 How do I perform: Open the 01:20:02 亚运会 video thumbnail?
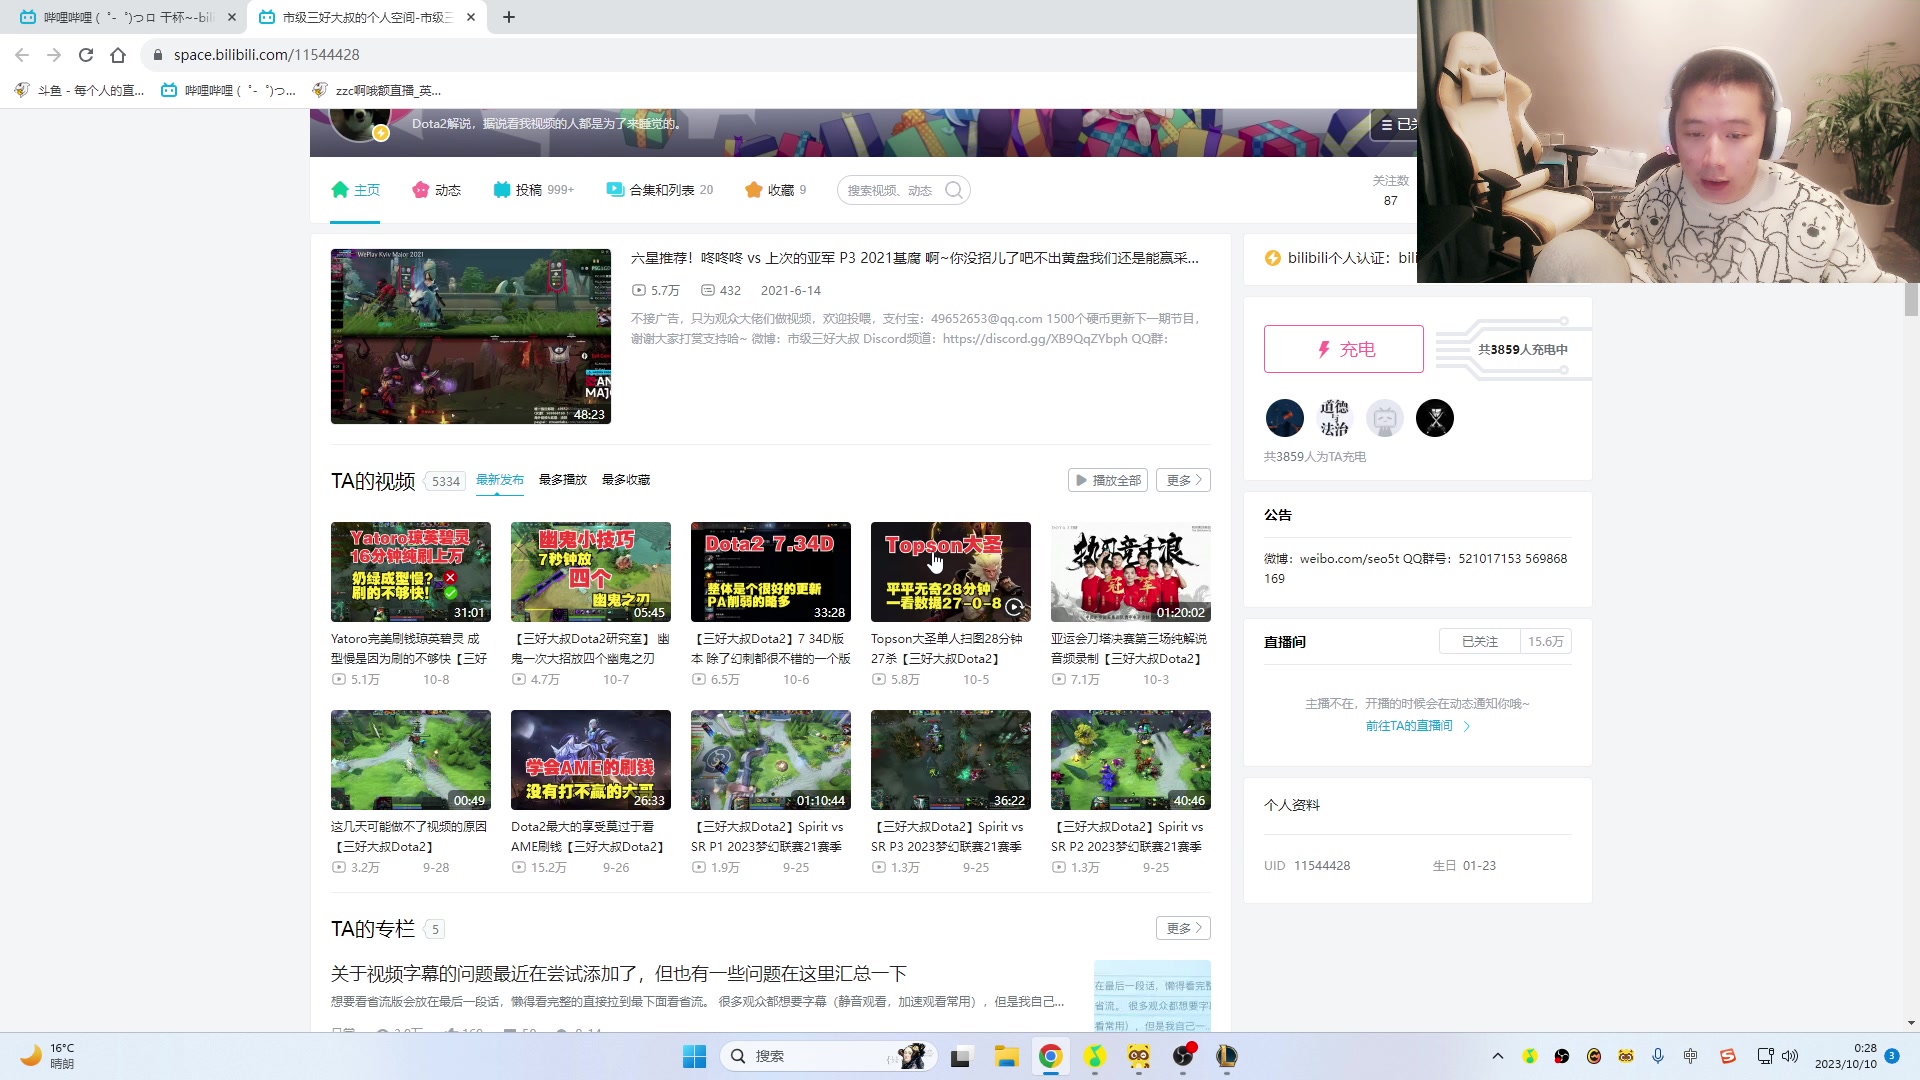(x=1131, y=572)
